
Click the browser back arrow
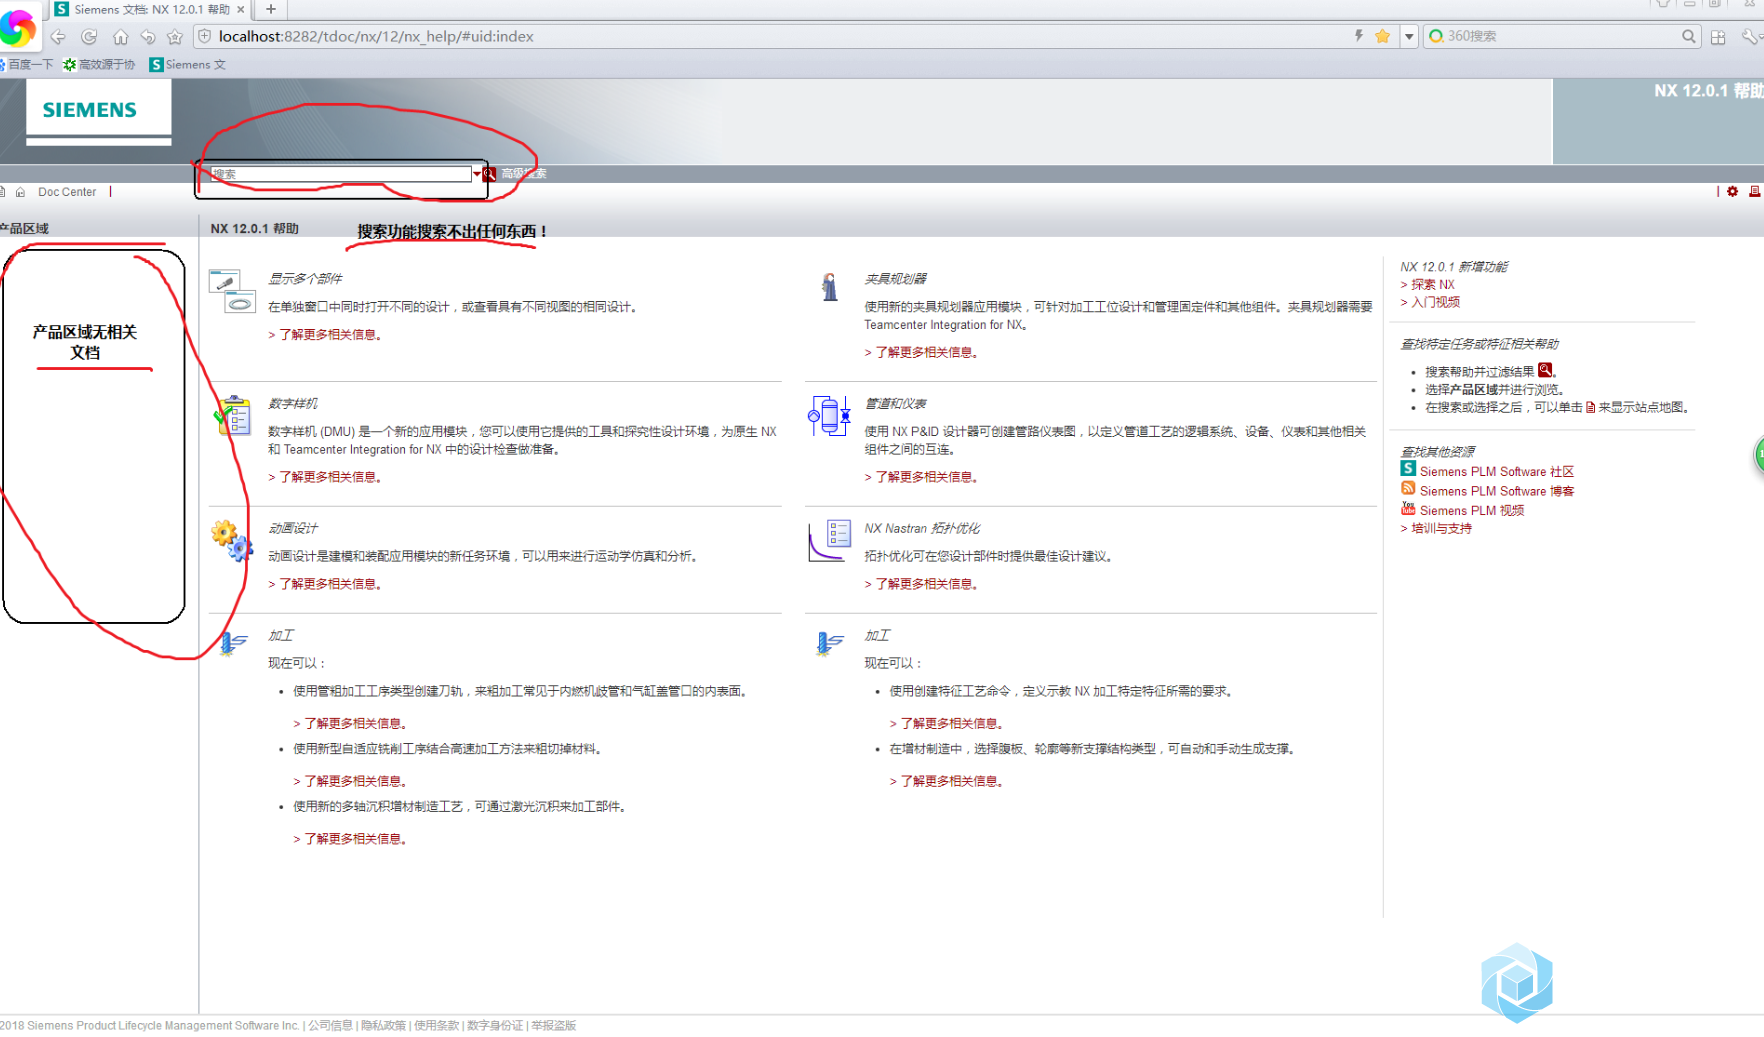tap(58, 37)
